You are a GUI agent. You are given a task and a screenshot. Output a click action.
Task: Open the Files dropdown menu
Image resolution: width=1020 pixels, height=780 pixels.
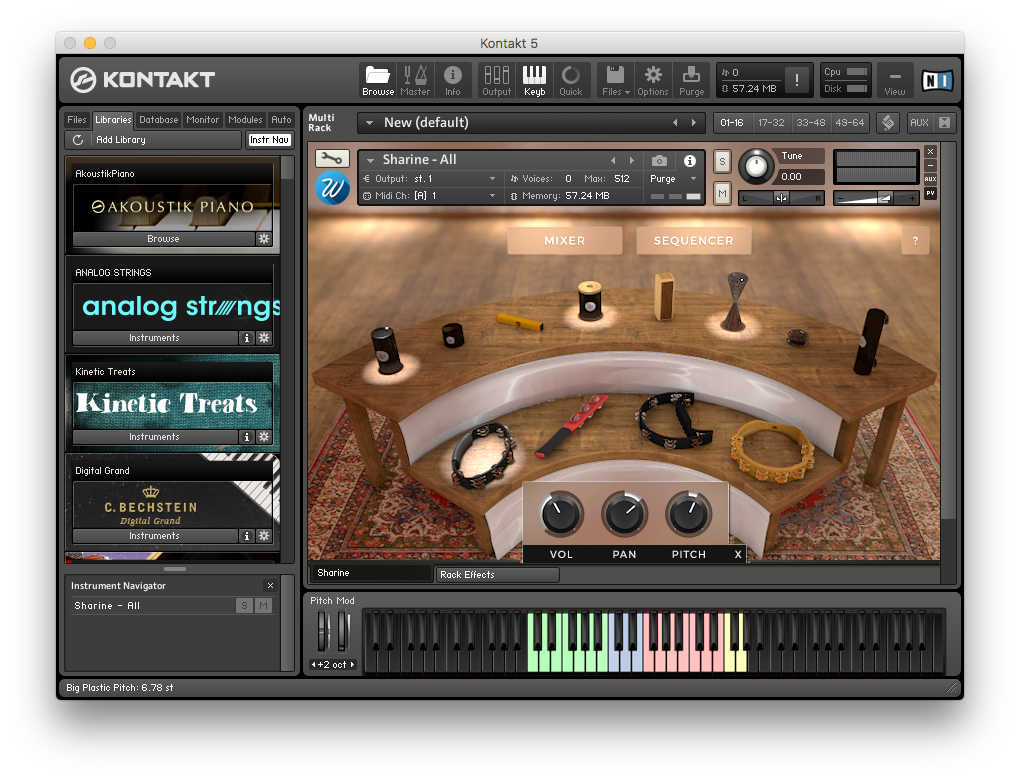pyautogui.click(x=615, y=81)
